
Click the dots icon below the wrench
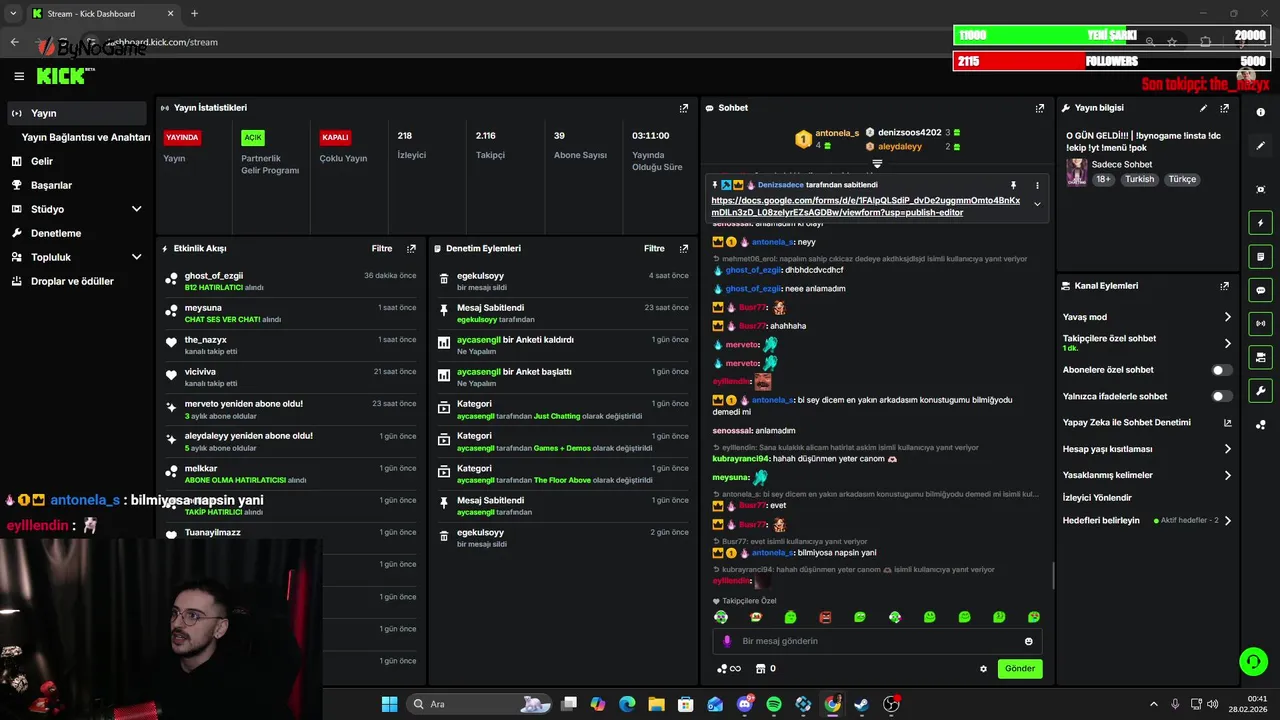pyautogui.click(x=1260, y=424)
